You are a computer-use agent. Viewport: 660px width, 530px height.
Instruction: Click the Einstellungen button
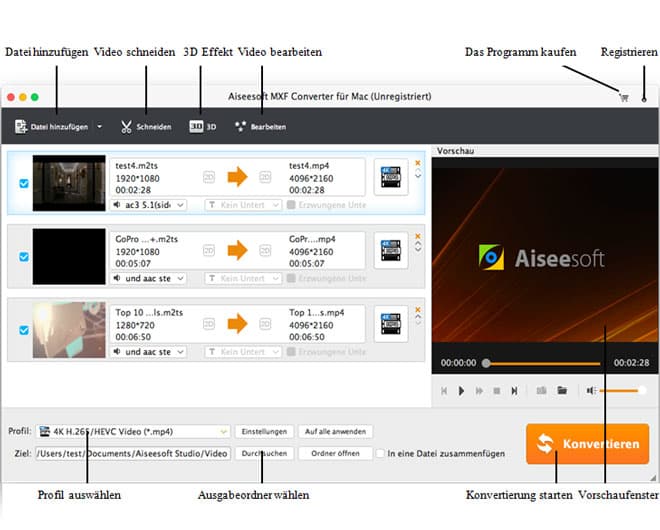[263, 432]
